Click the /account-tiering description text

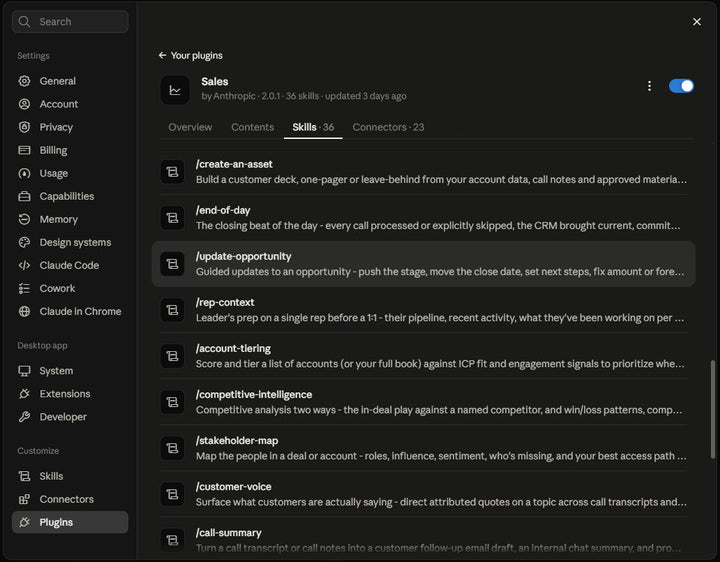tap(440, 364)
